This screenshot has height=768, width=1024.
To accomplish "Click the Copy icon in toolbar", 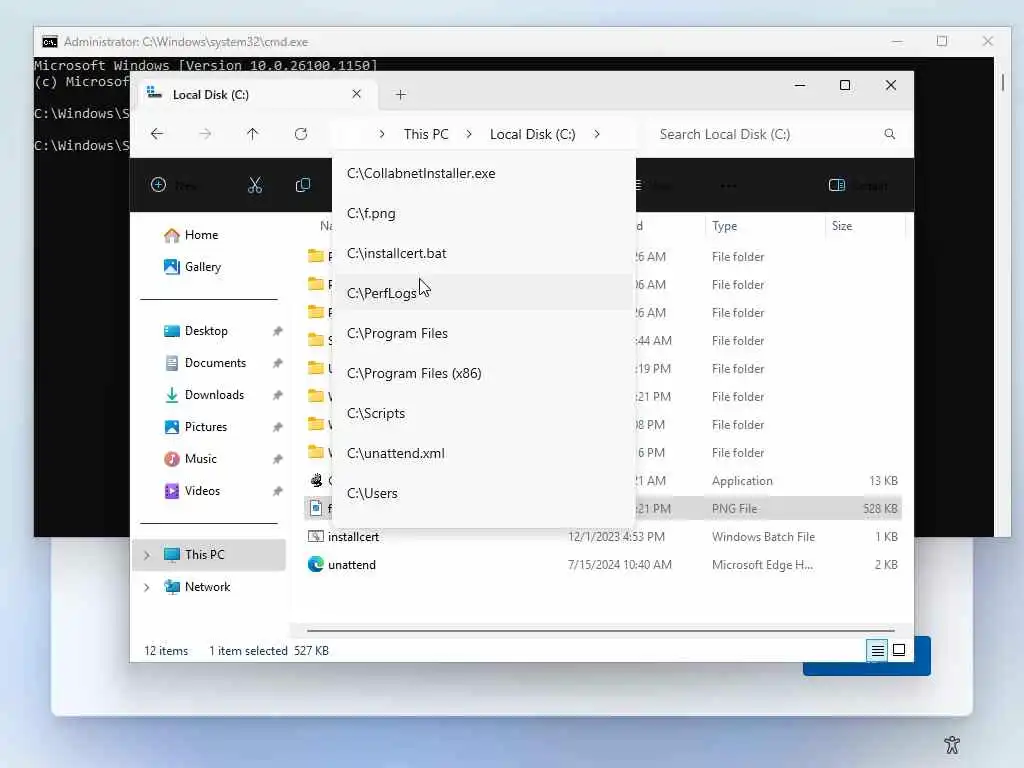I will (x=303, y=185).
